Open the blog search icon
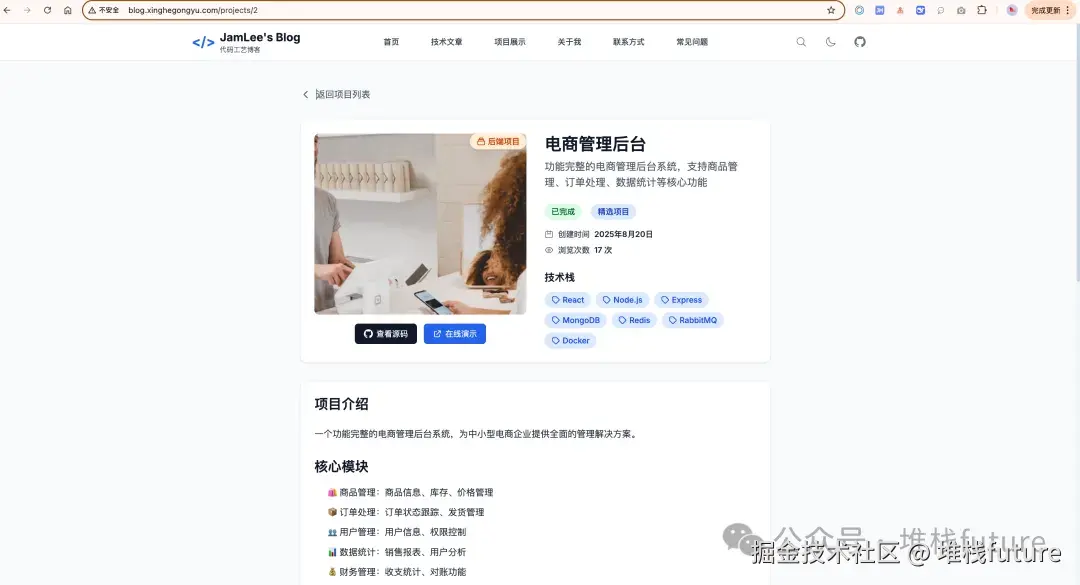The image size is (1080, 585). [801, 42]
